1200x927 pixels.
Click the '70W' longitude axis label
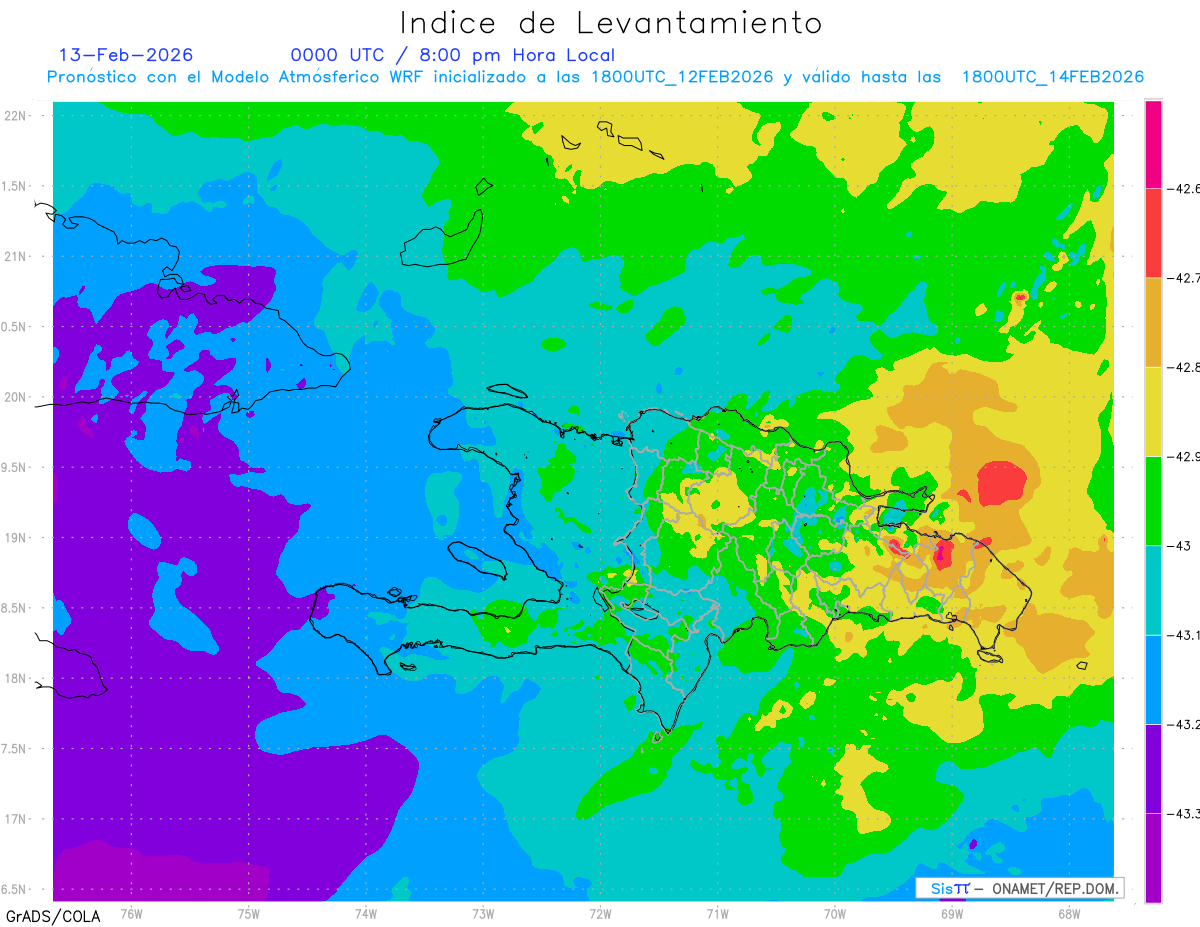[x=835, y=914]
